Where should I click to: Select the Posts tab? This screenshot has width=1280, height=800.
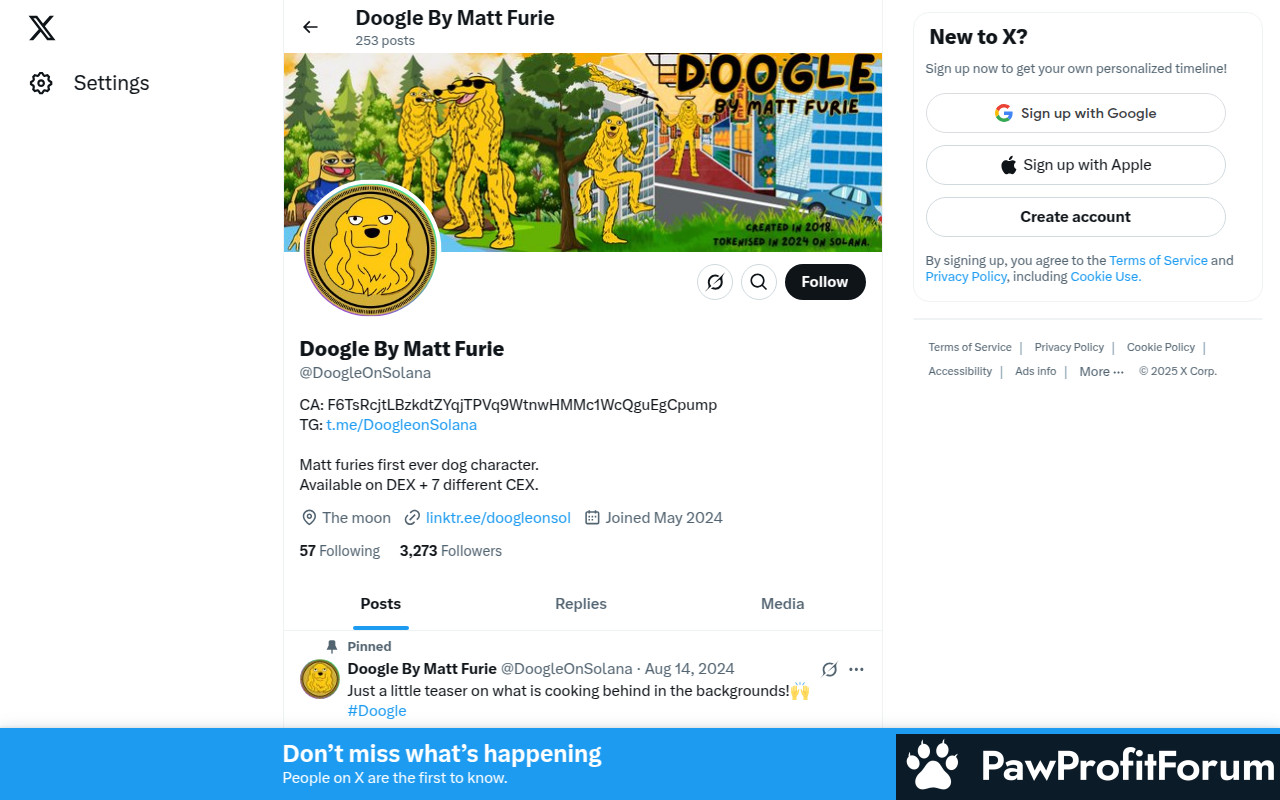[x=381, y=604]
